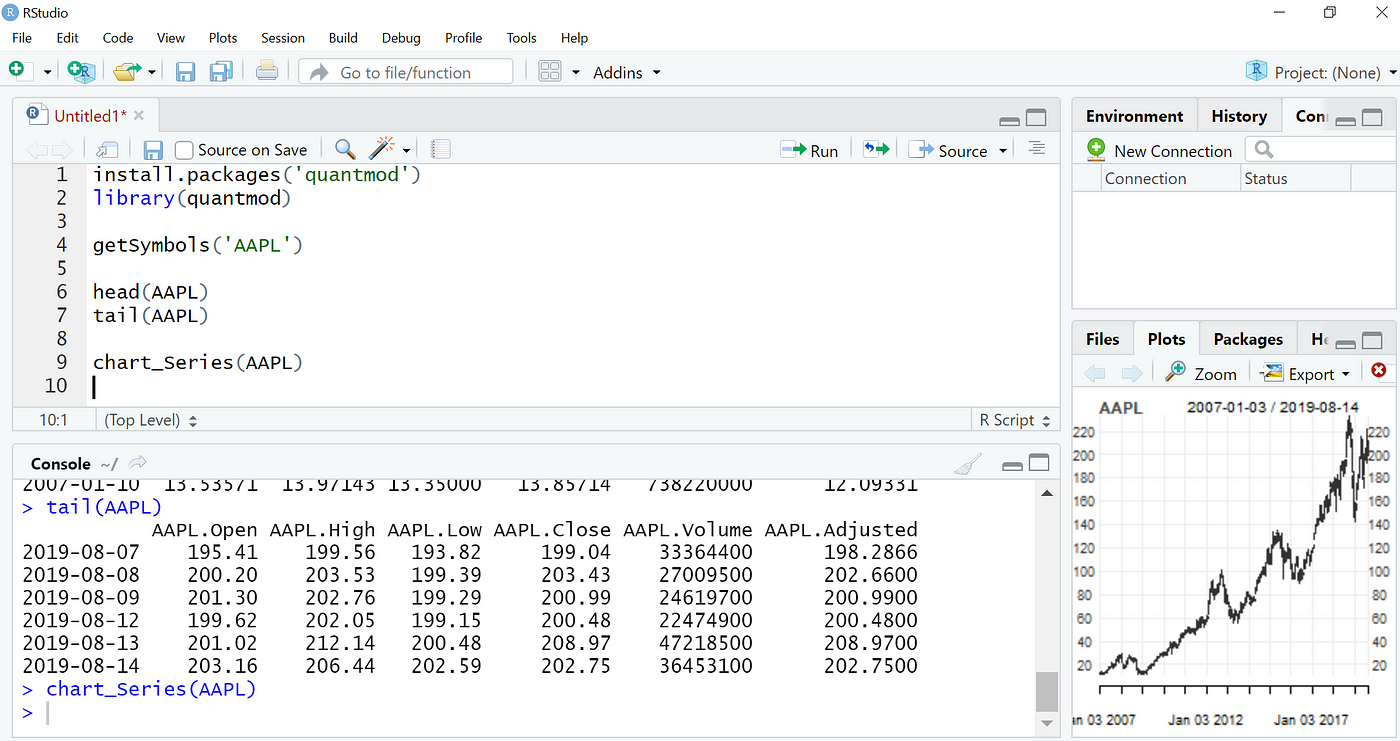Open the Project (None) dropdown
The width and height of the screenshot is (1400, 741).
click(x=1320, y=72)
